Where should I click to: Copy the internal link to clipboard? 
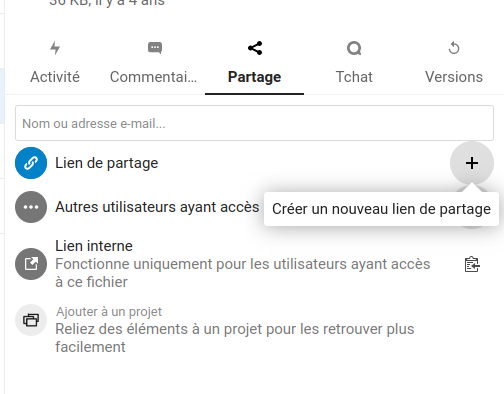[x=472, y=265]
